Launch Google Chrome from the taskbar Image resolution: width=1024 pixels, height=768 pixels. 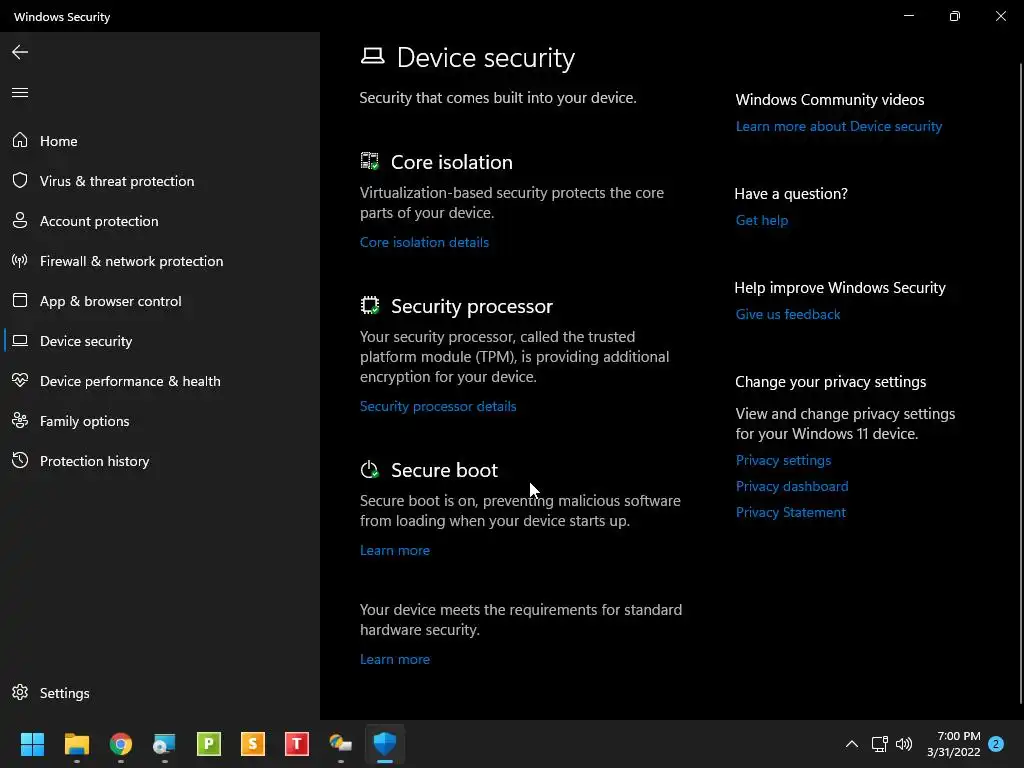(x=121, y=743)
